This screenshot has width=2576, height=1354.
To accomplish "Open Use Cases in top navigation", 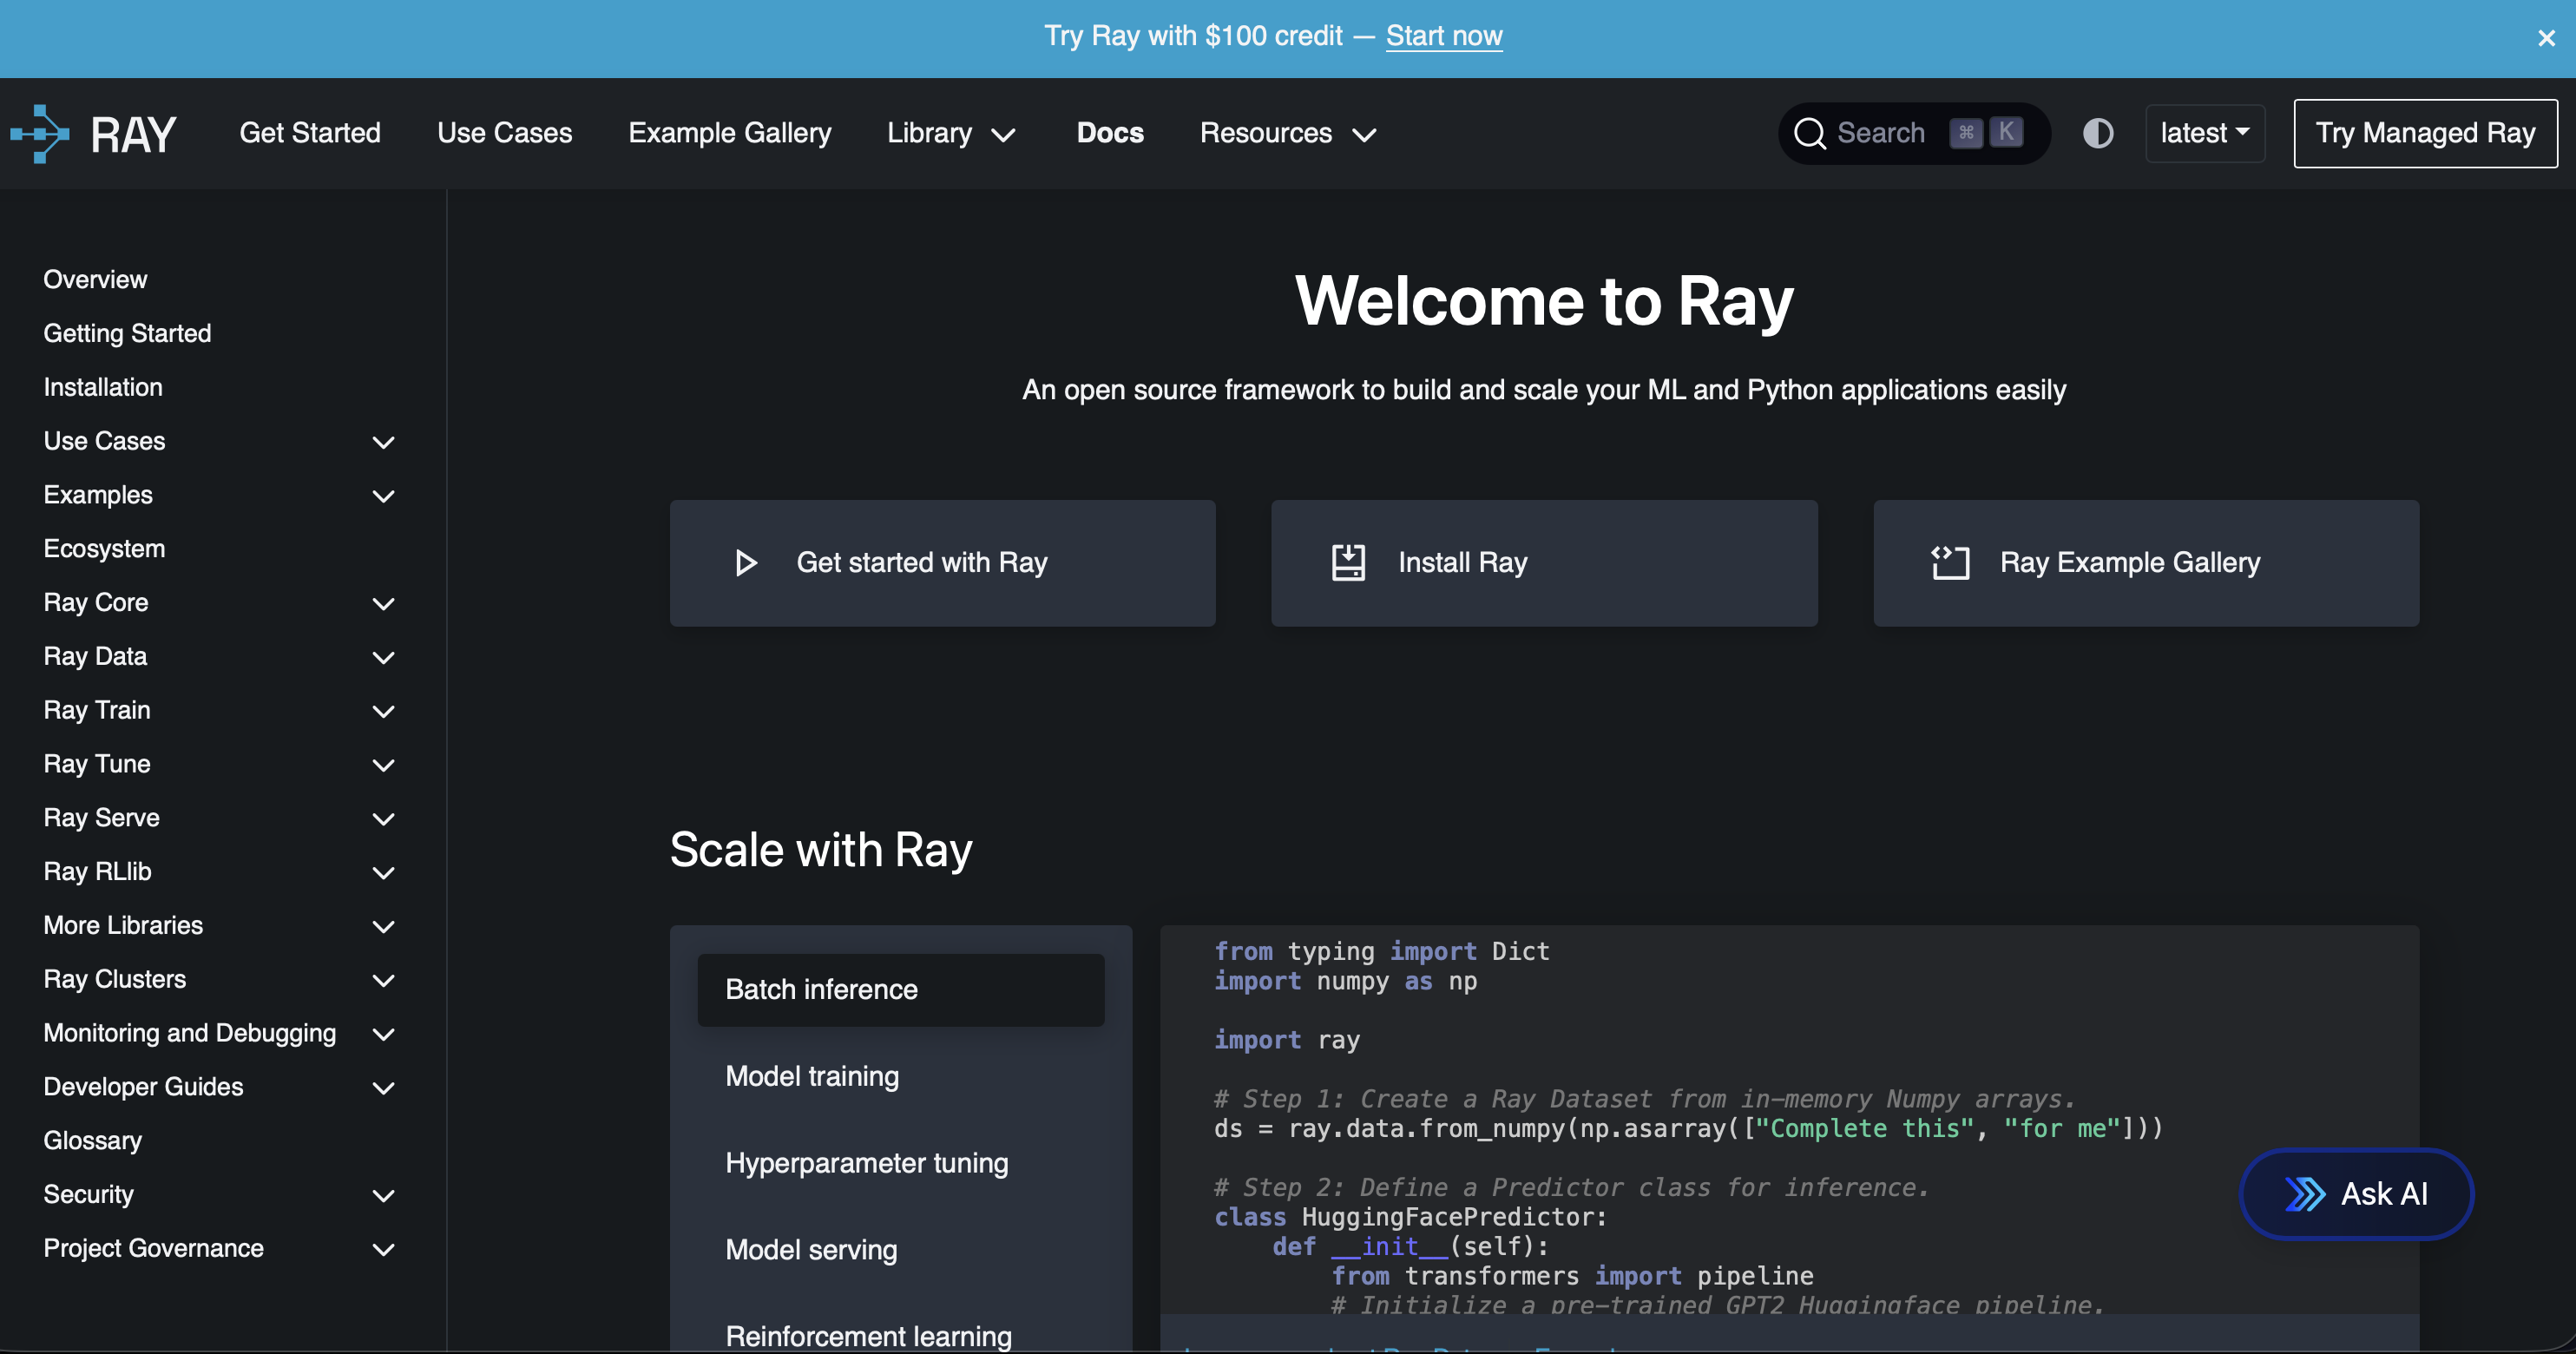I will pos(504,133).
